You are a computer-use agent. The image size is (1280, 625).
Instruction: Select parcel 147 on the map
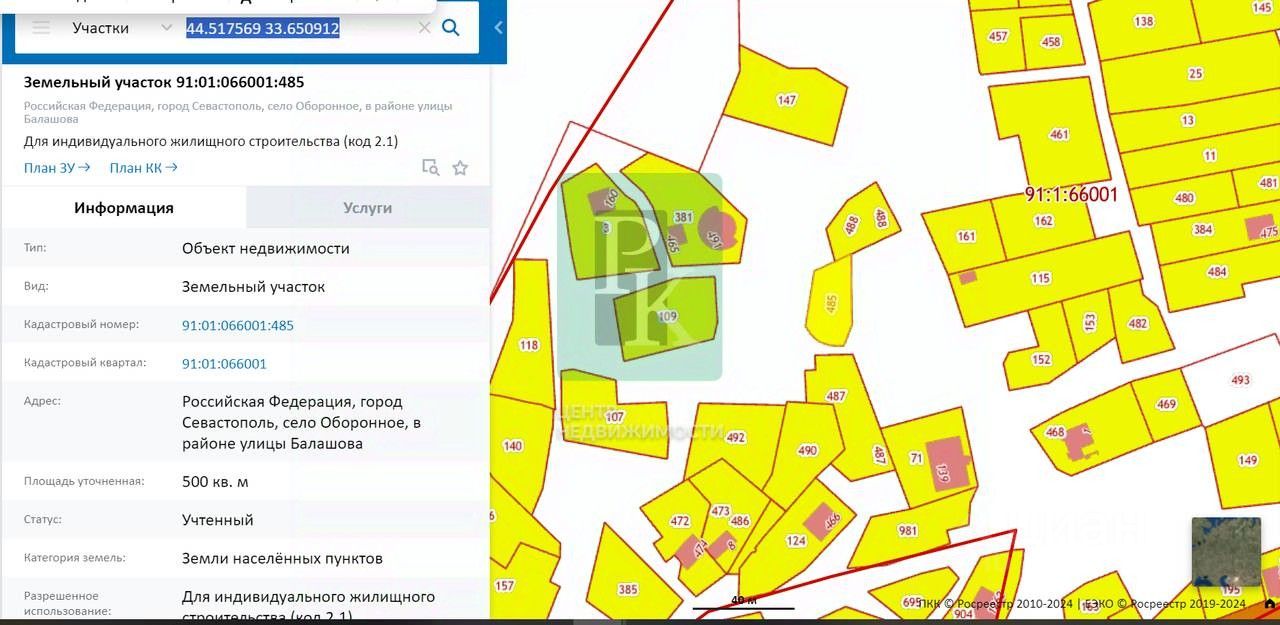coord(787,99)
